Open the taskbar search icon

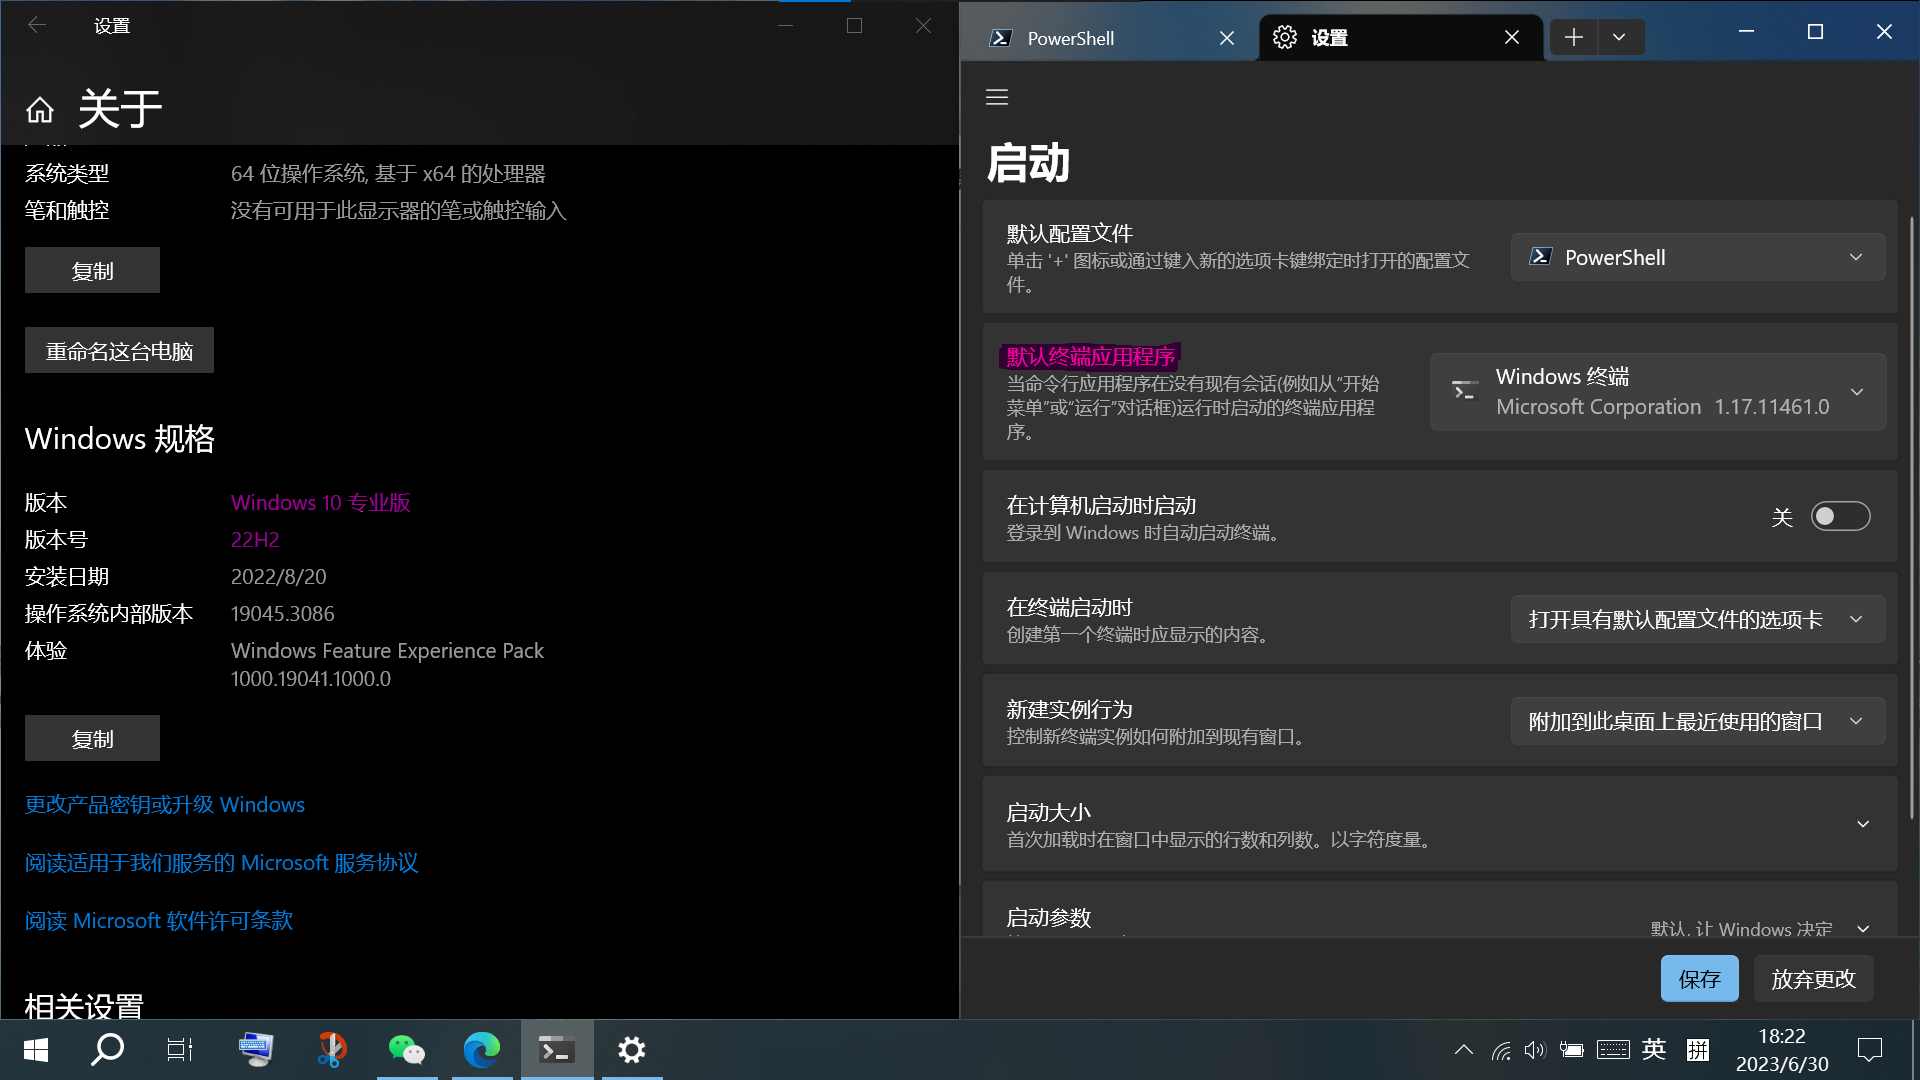pyautogui.click(x=107, y=1050)
